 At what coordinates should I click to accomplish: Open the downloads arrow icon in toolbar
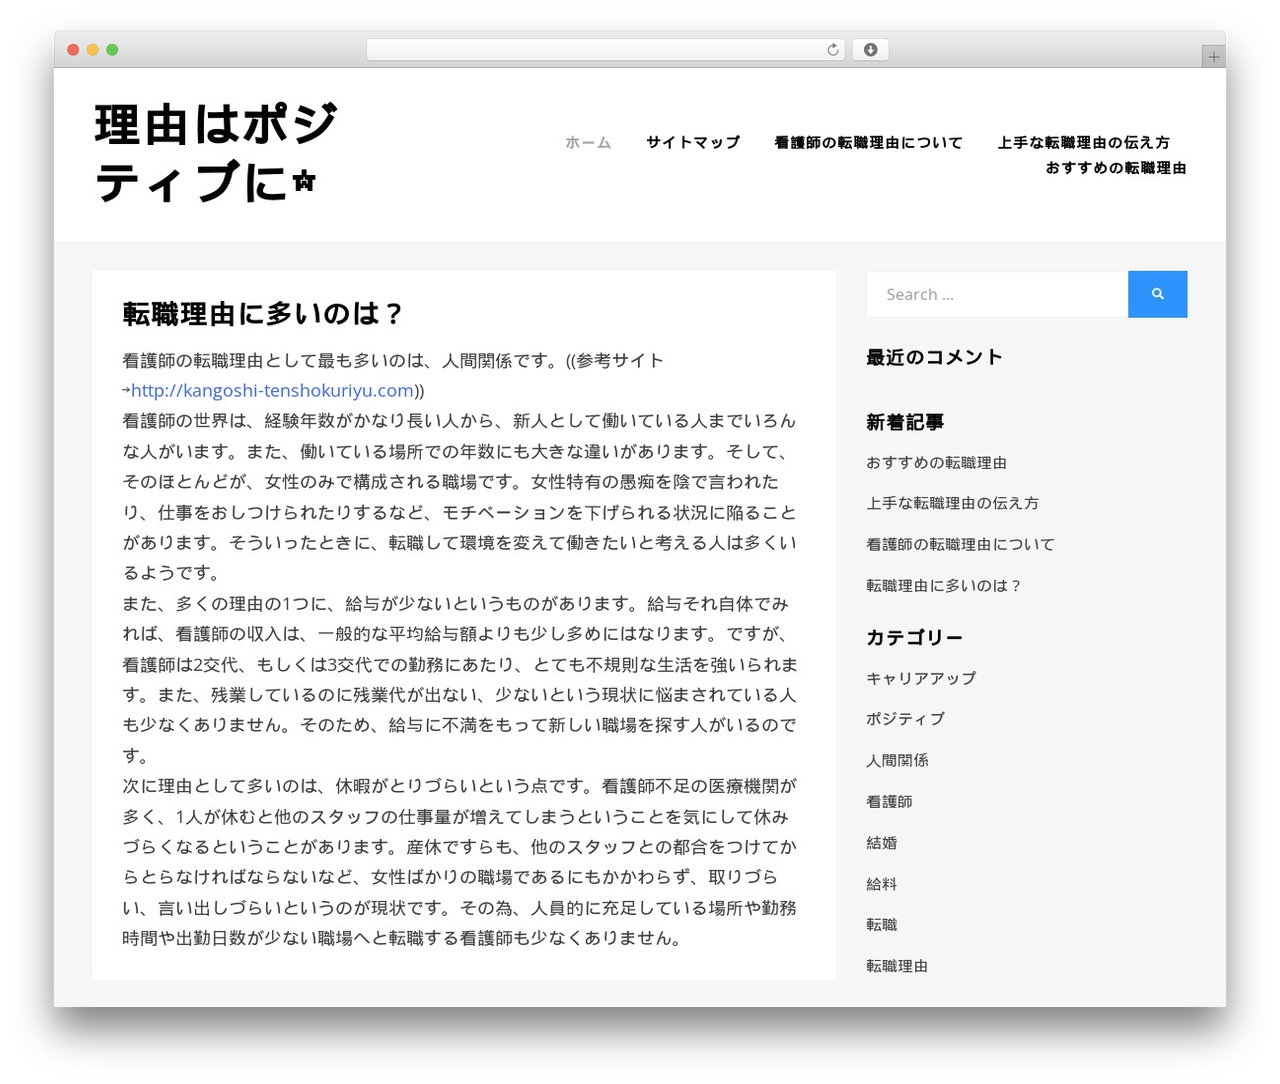pos(870,50)
